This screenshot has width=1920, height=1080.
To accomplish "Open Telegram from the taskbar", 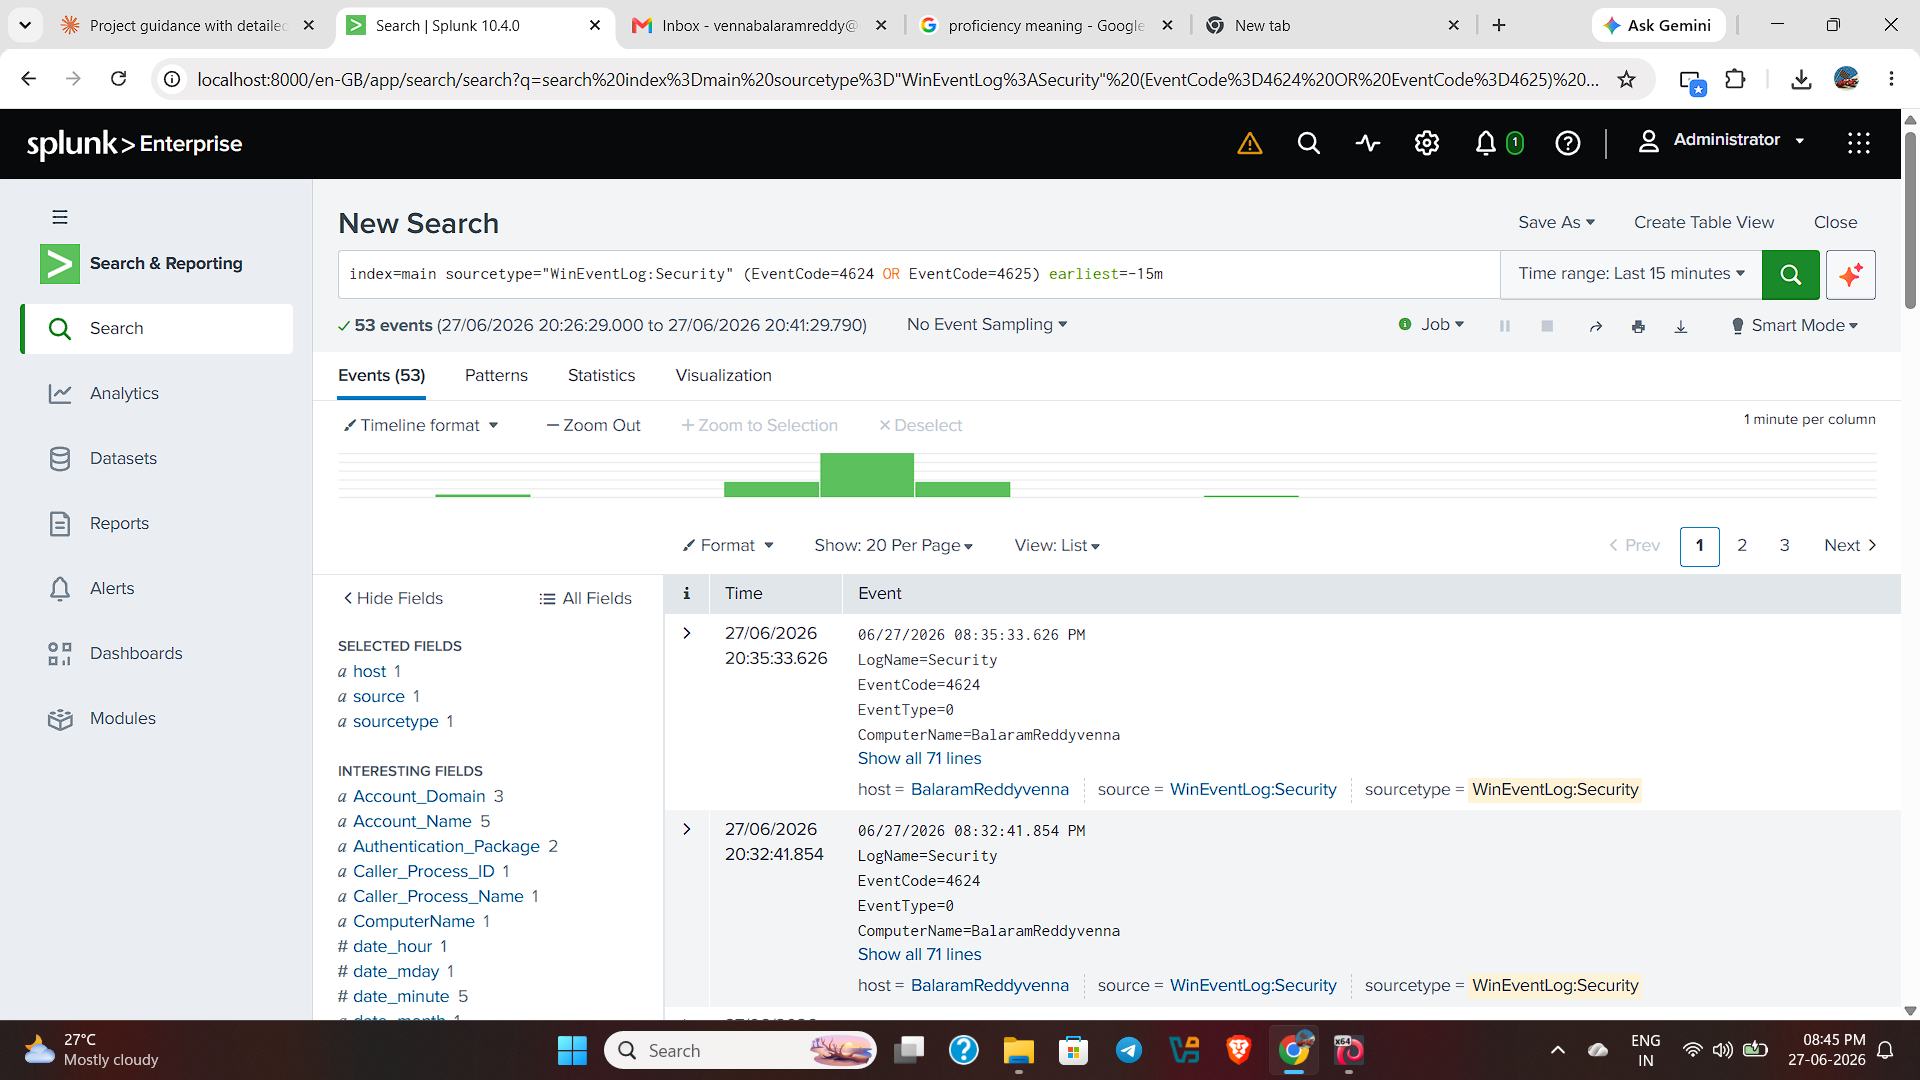I will pyautogui.click(x=1129, y=1050).
